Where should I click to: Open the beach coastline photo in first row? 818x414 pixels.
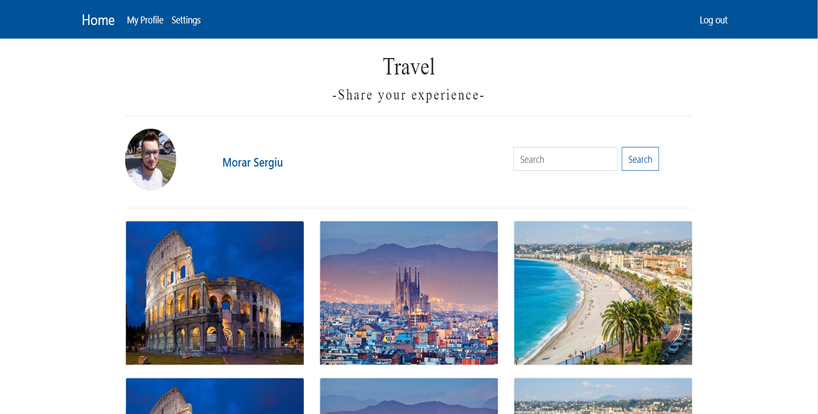pyautogui.click(x=603, y=293)
